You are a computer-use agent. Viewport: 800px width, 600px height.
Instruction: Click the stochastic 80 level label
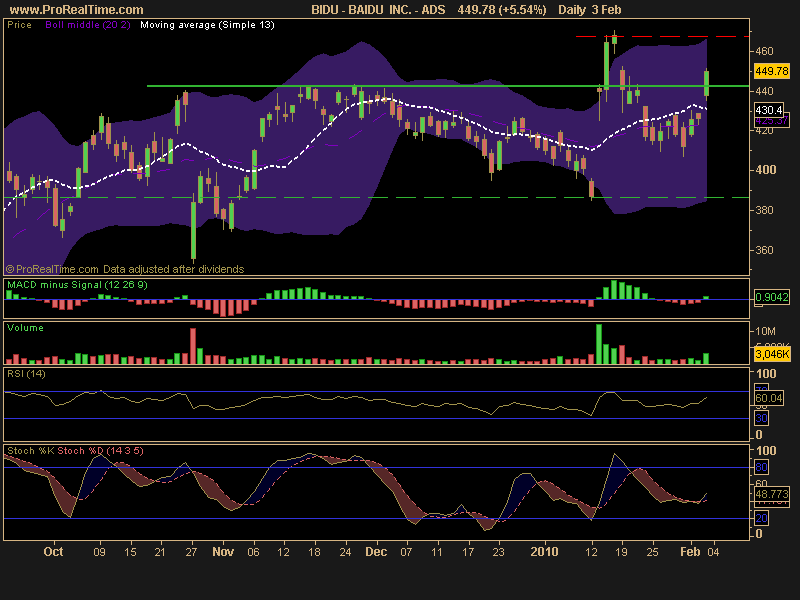pyautogui.click(x=761, y=467)
